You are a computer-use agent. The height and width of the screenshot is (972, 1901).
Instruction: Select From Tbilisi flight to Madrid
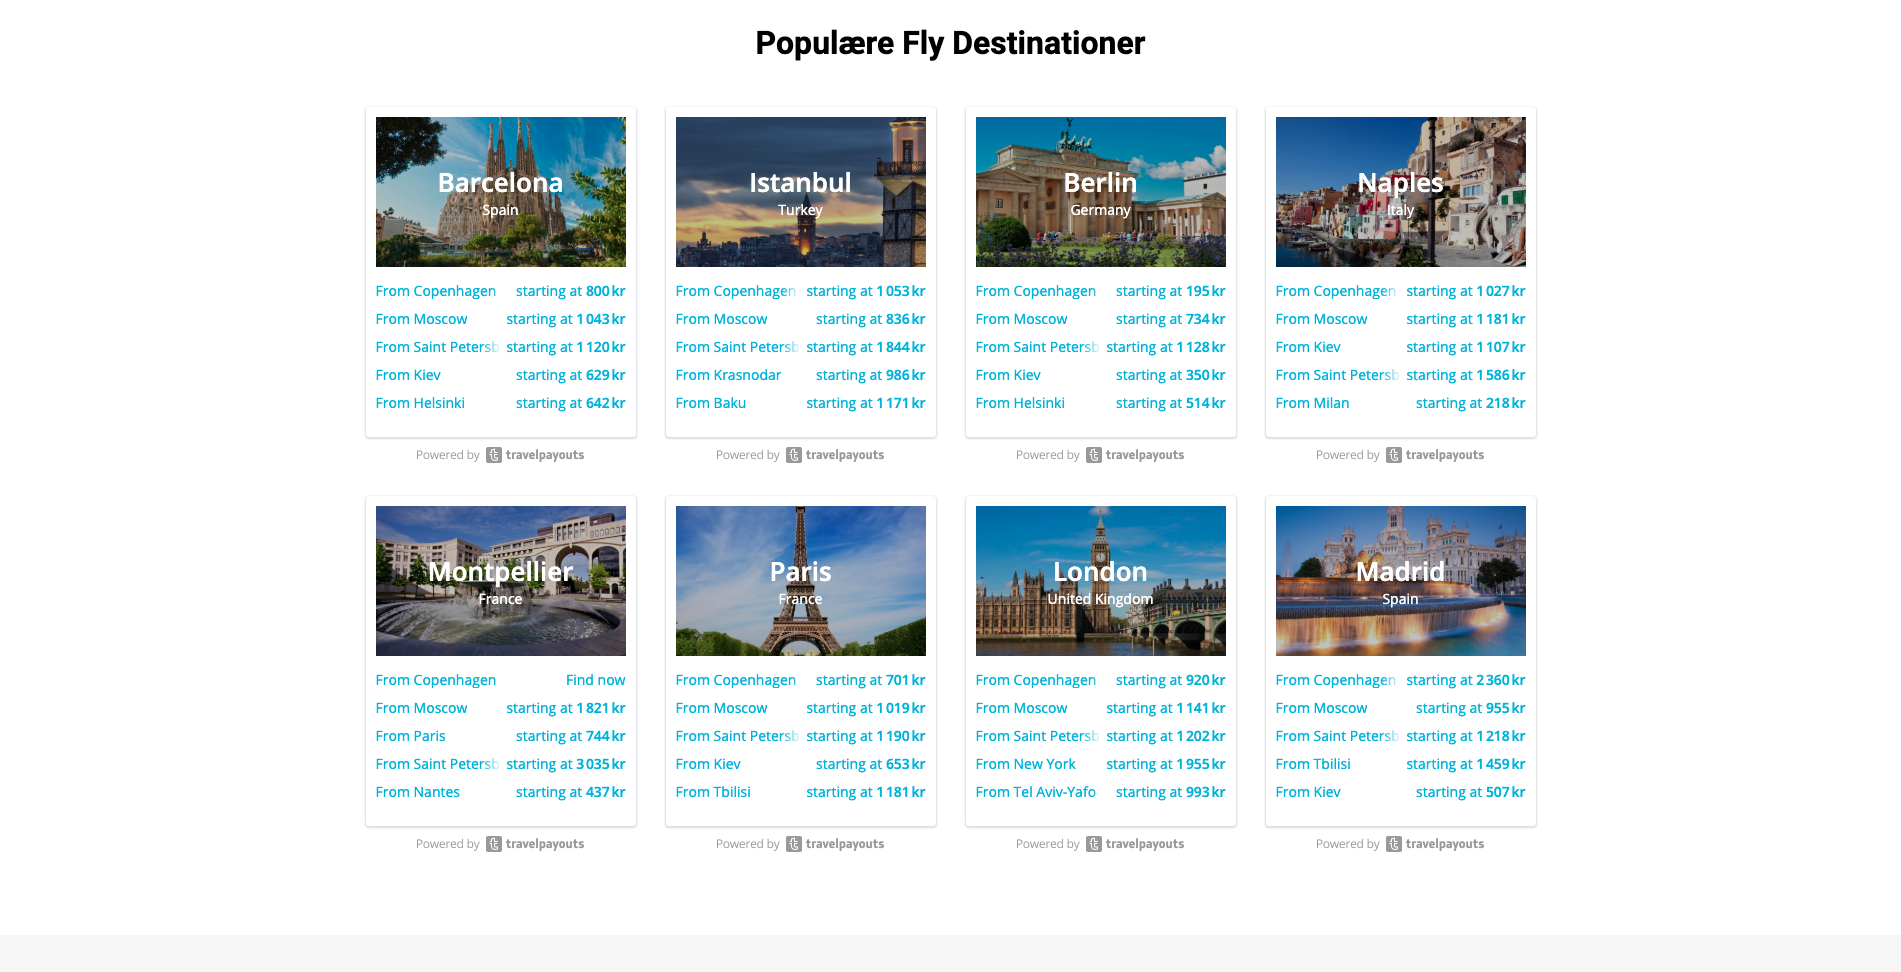(1313, 764)
